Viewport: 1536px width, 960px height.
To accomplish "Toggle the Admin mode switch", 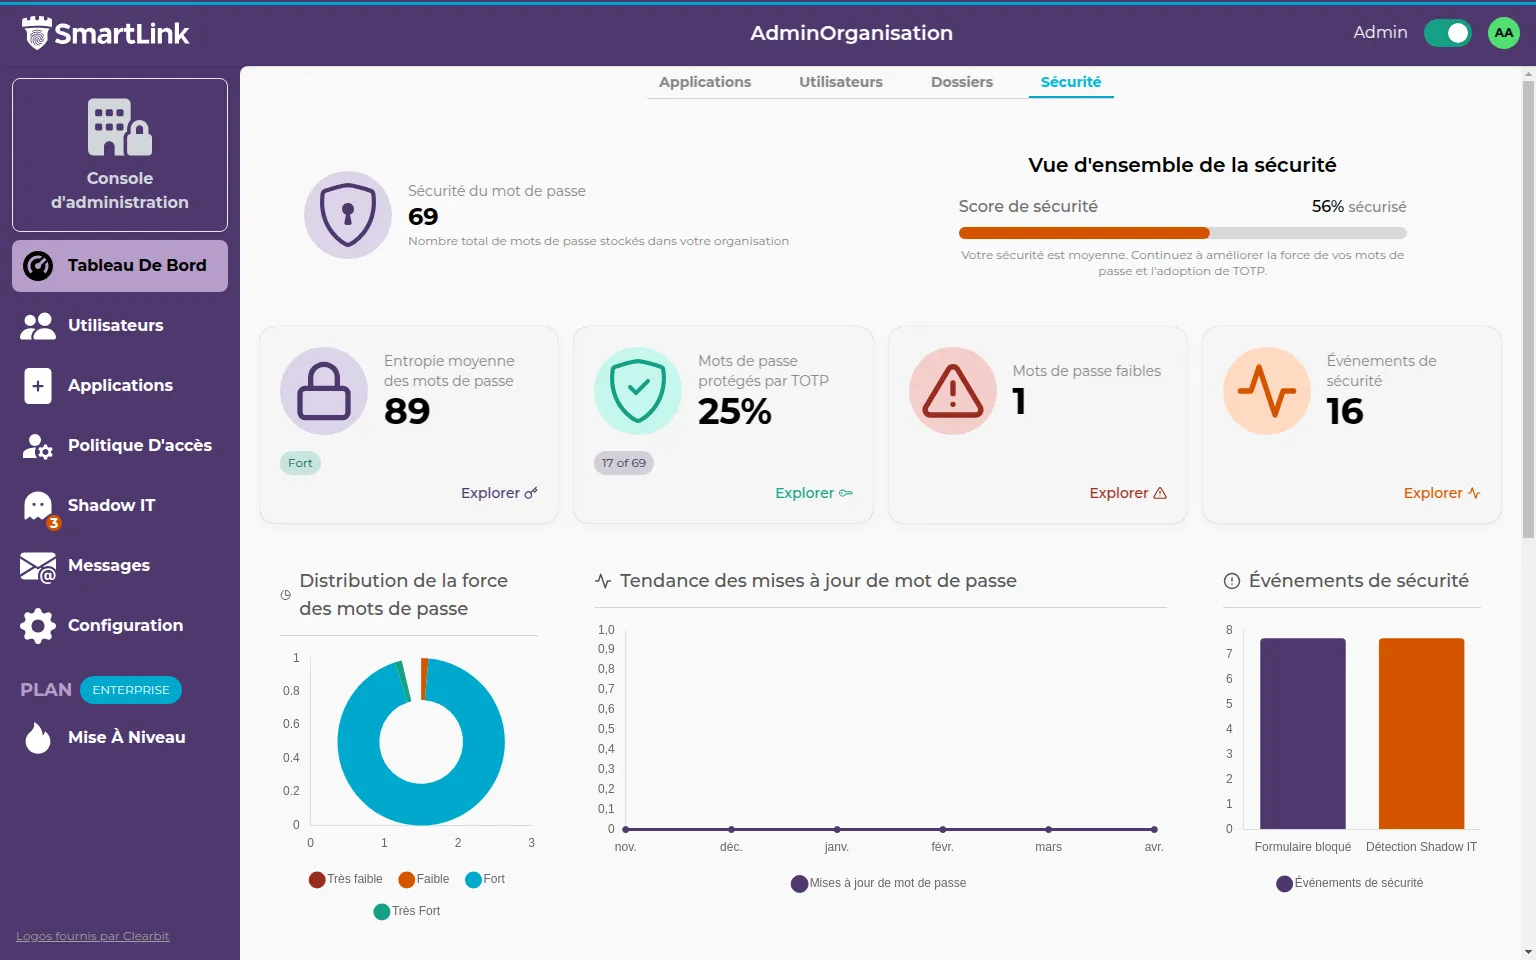I will click(1448, 33).
